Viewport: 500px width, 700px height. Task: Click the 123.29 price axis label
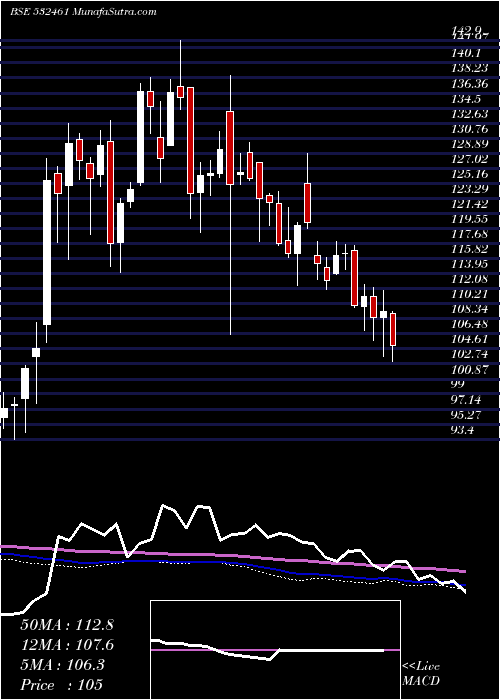(x=468, y=189)
